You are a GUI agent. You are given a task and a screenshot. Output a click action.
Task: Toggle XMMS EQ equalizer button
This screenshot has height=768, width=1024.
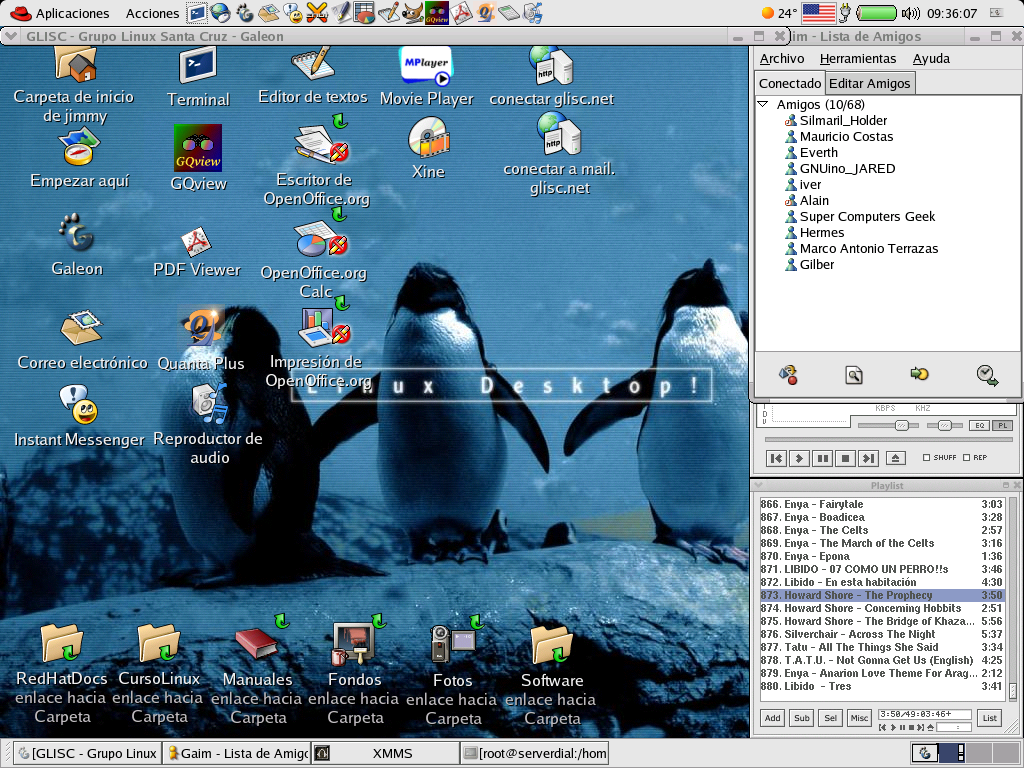(x=980, y=426)
